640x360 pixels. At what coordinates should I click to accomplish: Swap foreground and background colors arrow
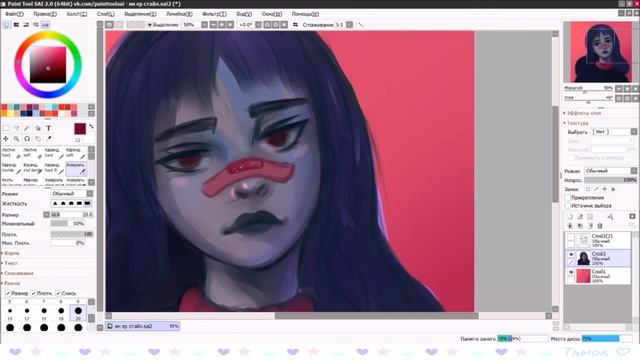91,127
